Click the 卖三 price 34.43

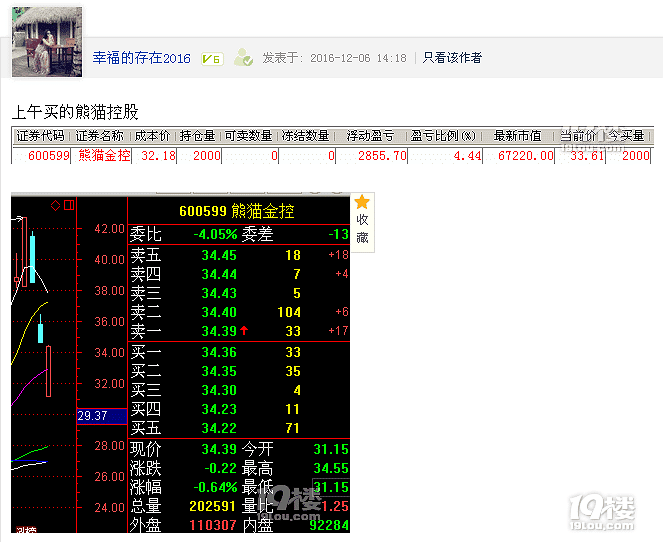(219, 293)
